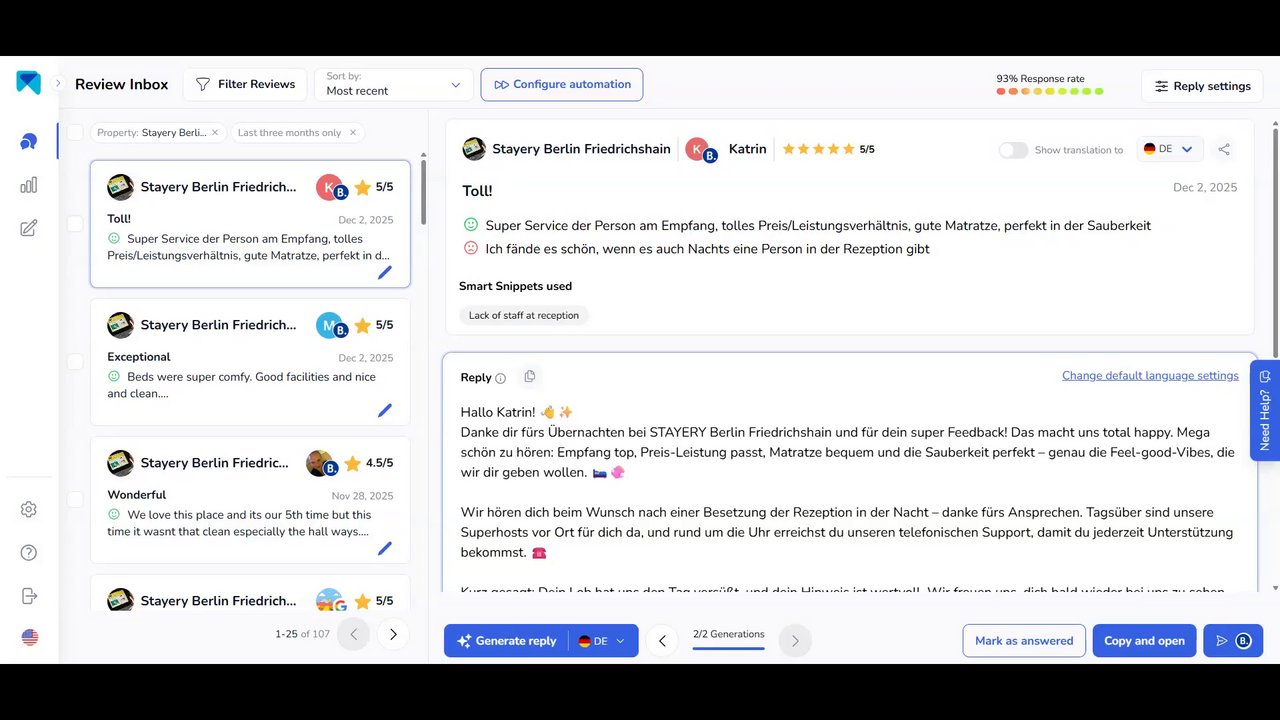
Task: Click reviewer photo on Wonderful card
Action: click(321, 463)
